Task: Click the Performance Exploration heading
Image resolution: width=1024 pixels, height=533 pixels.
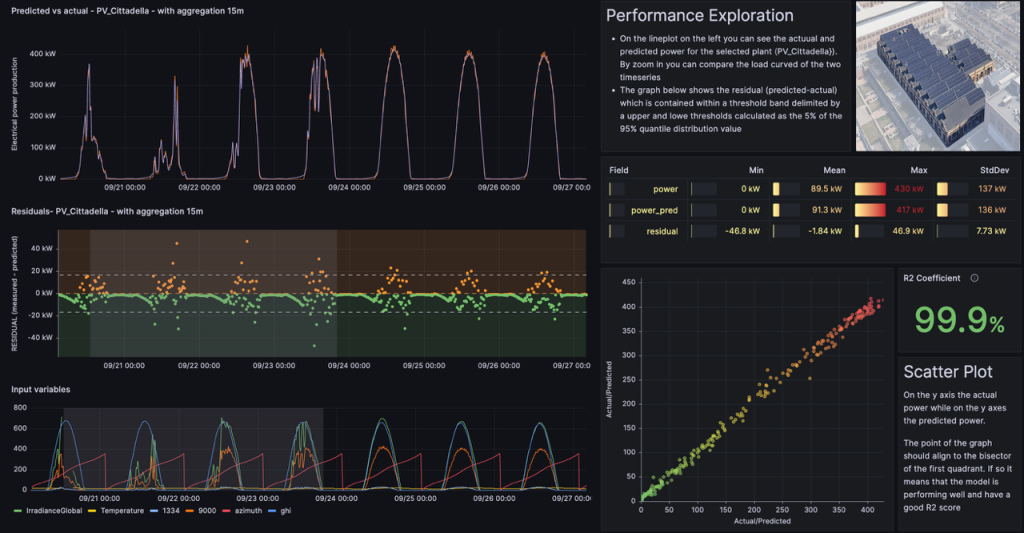Action: pyautogui.click(x=700, y=16)
